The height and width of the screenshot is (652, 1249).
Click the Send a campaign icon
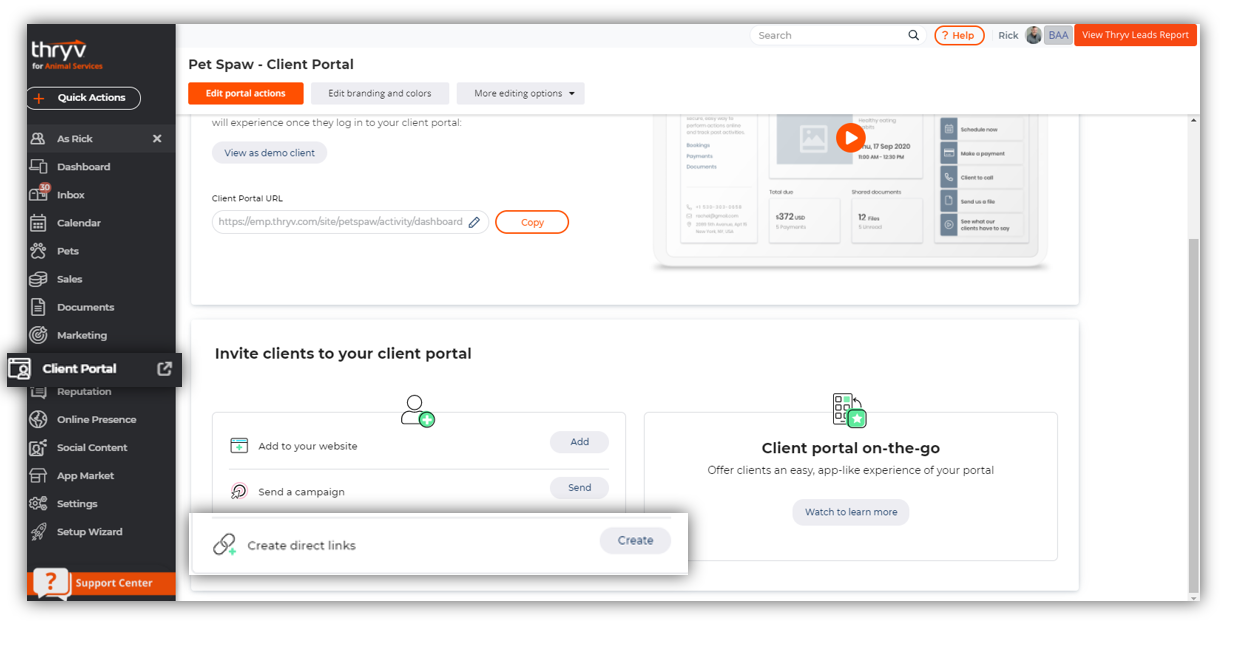coord(239,491)
